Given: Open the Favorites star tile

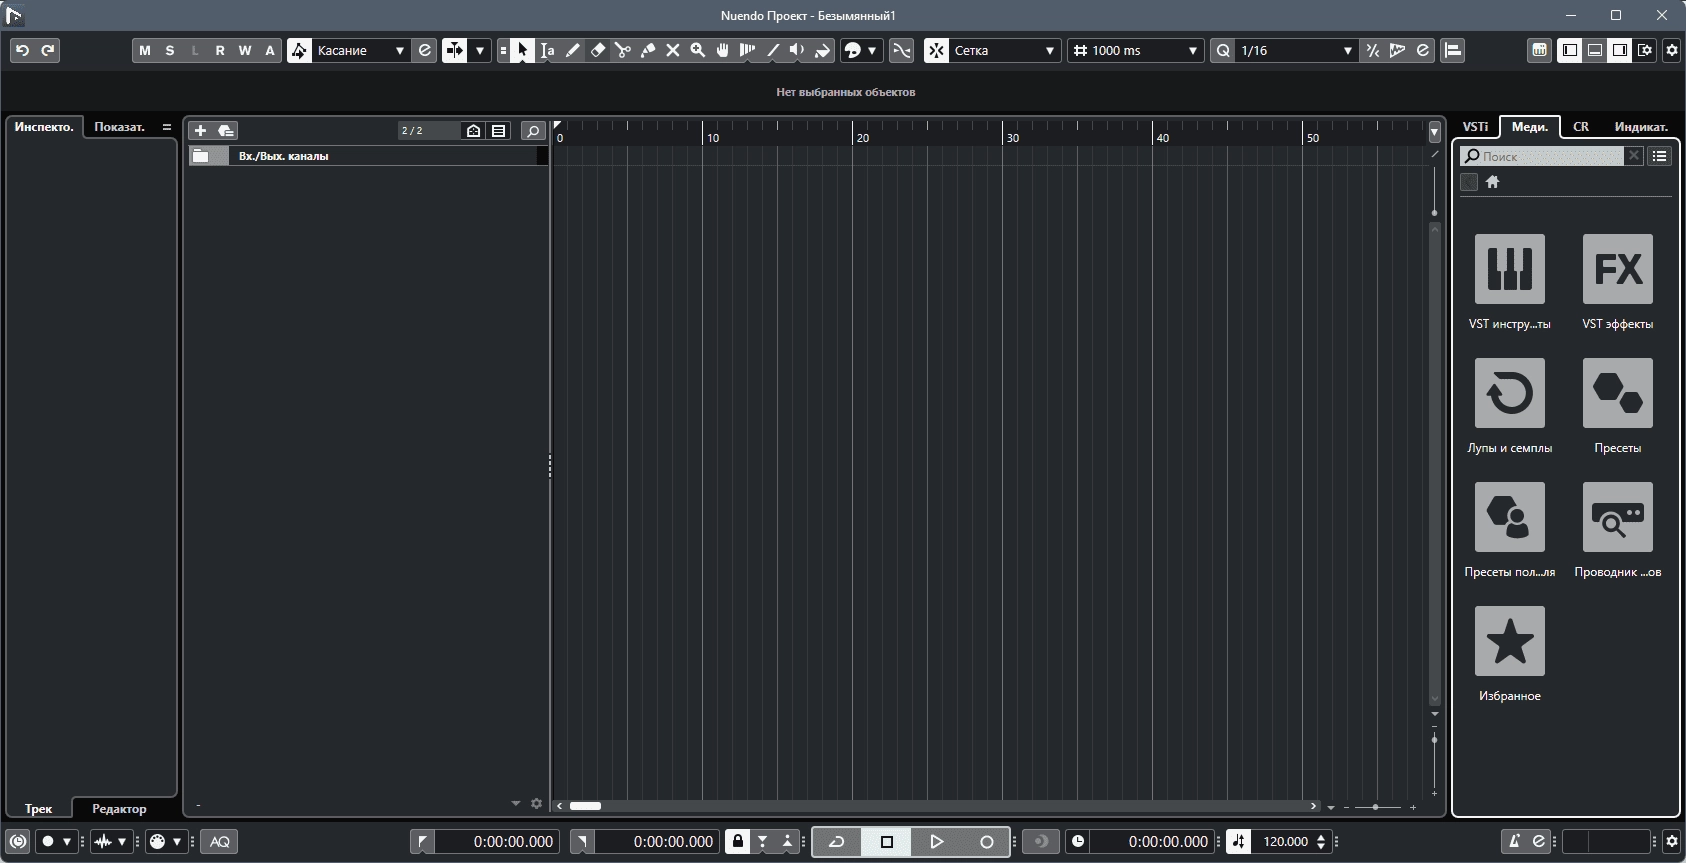Looking at the screenshot, I should coord(1509,641).
